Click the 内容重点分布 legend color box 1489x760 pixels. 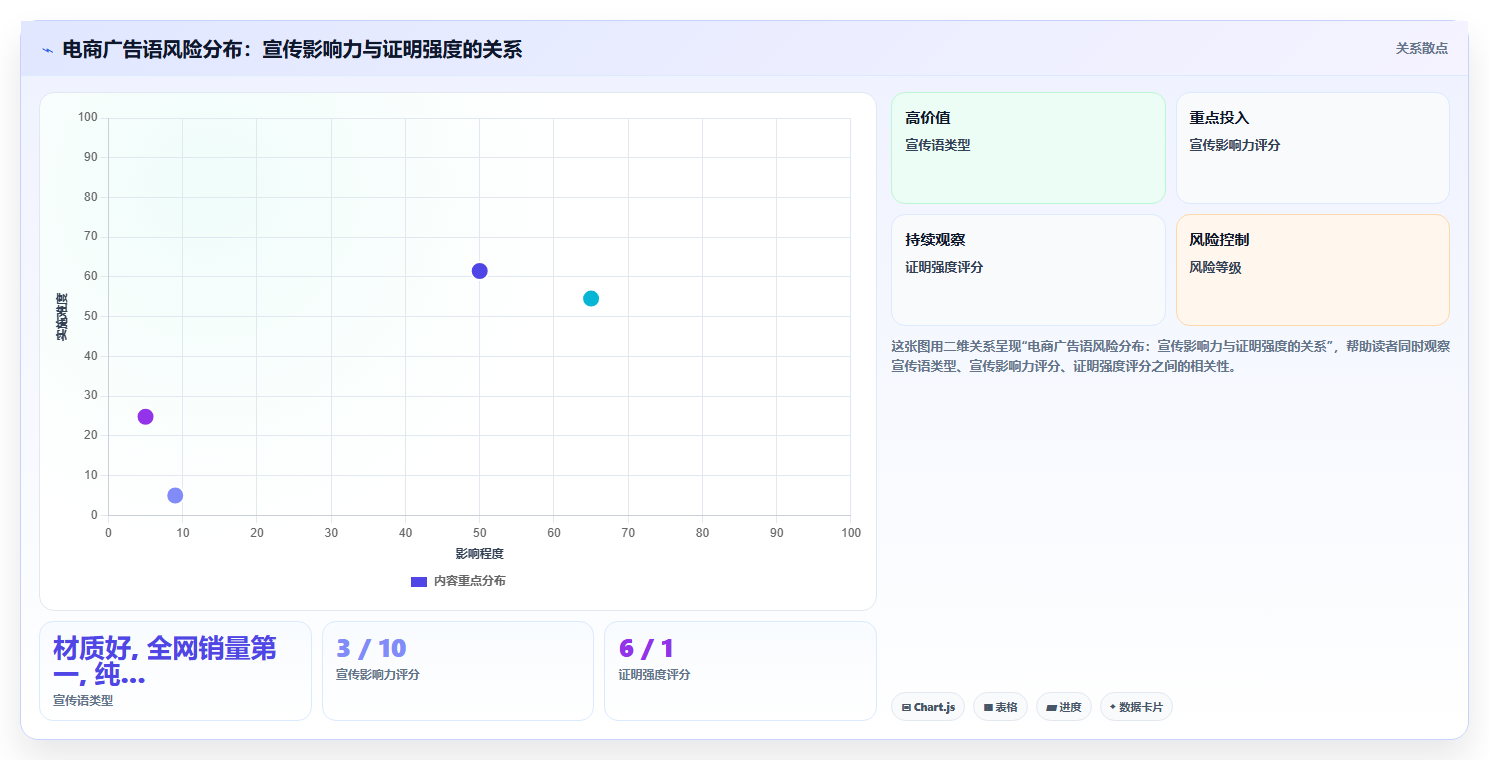click(419, 582)
